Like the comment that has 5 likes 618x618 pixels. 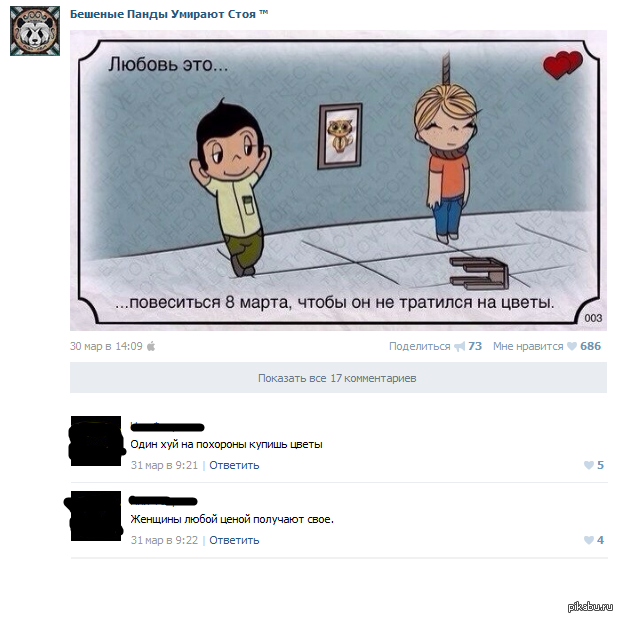coord(594,465)
